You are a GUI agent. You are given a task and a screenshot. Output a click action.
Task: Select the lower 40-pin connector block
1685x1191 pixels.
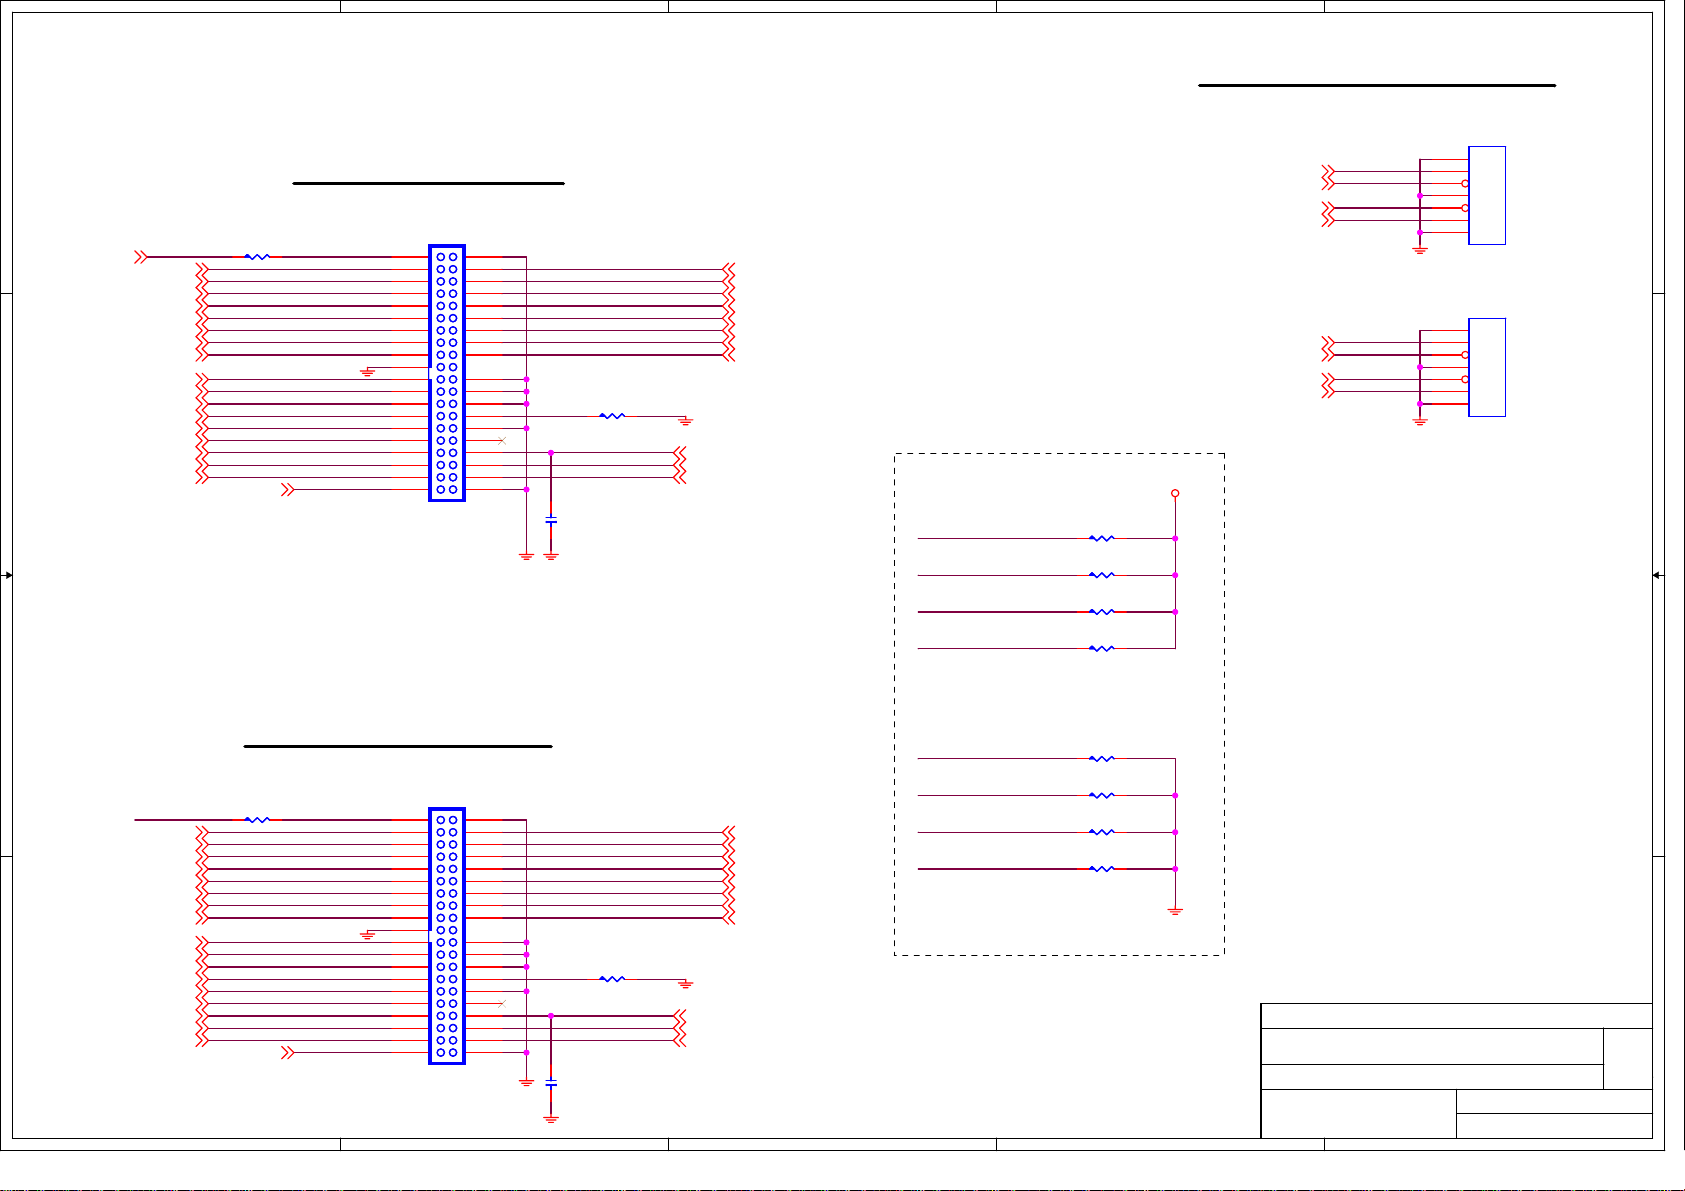click(447, 936)
